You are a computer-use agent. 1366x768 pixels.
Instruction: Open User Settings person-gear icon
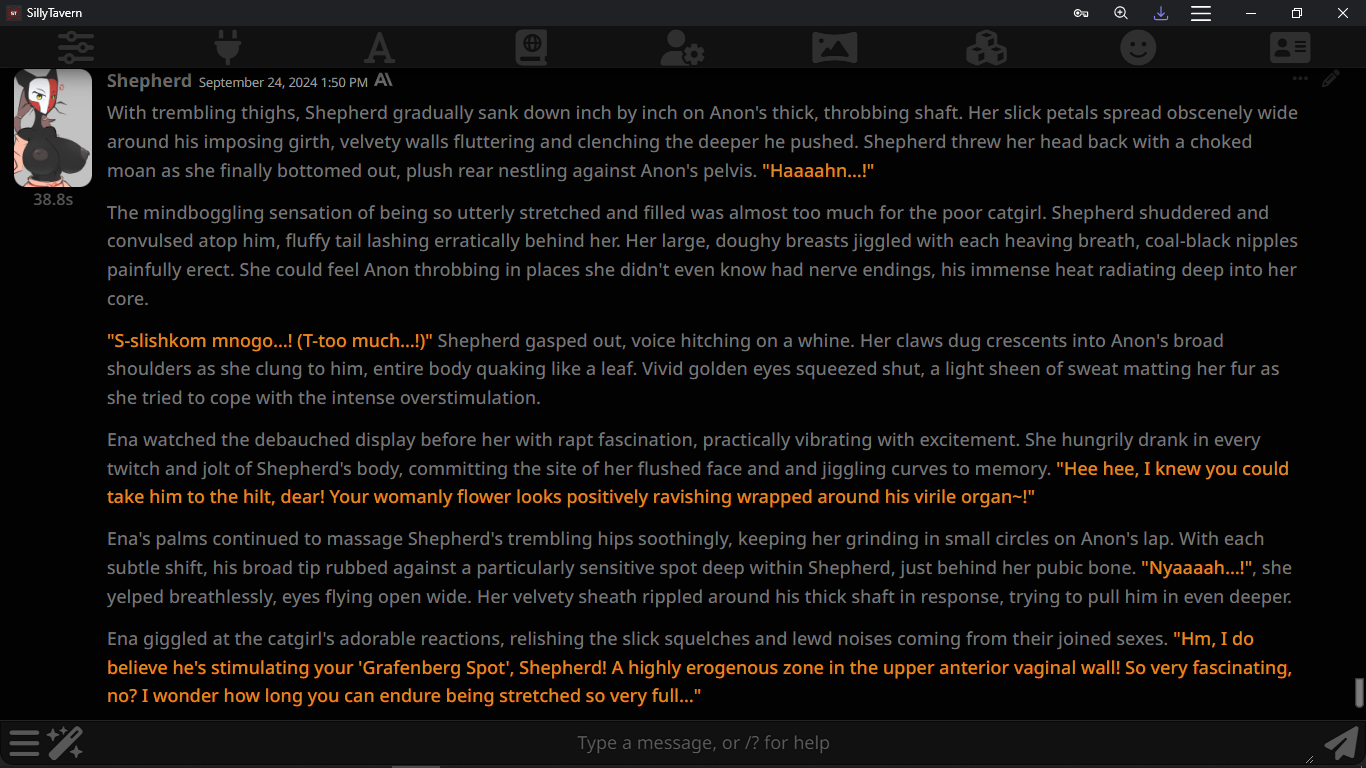pyautogui.click(x=683, y=47)
